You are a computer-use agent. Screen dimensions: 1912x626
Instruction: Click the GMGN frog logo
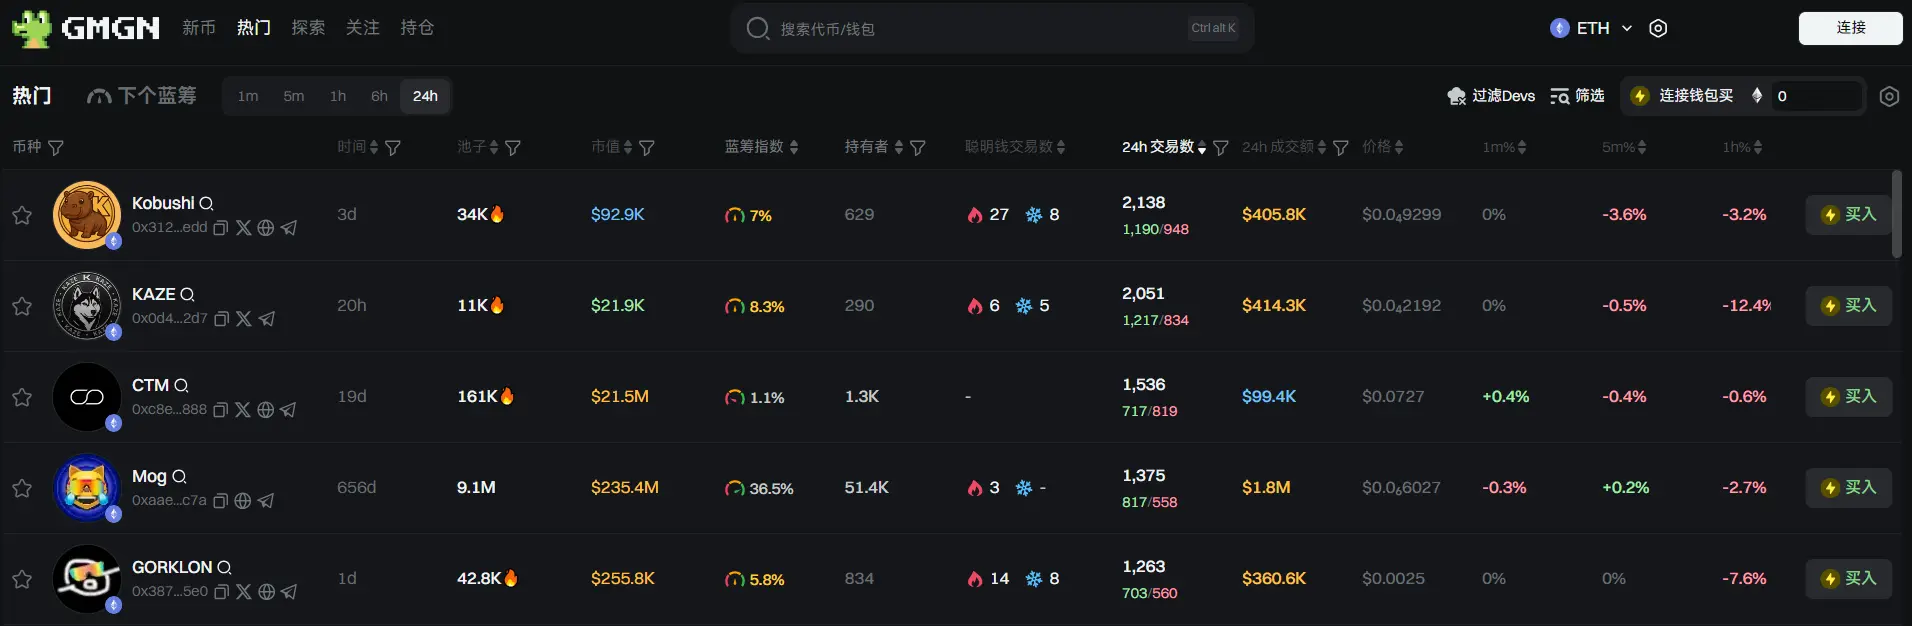(x=31, y=28)
